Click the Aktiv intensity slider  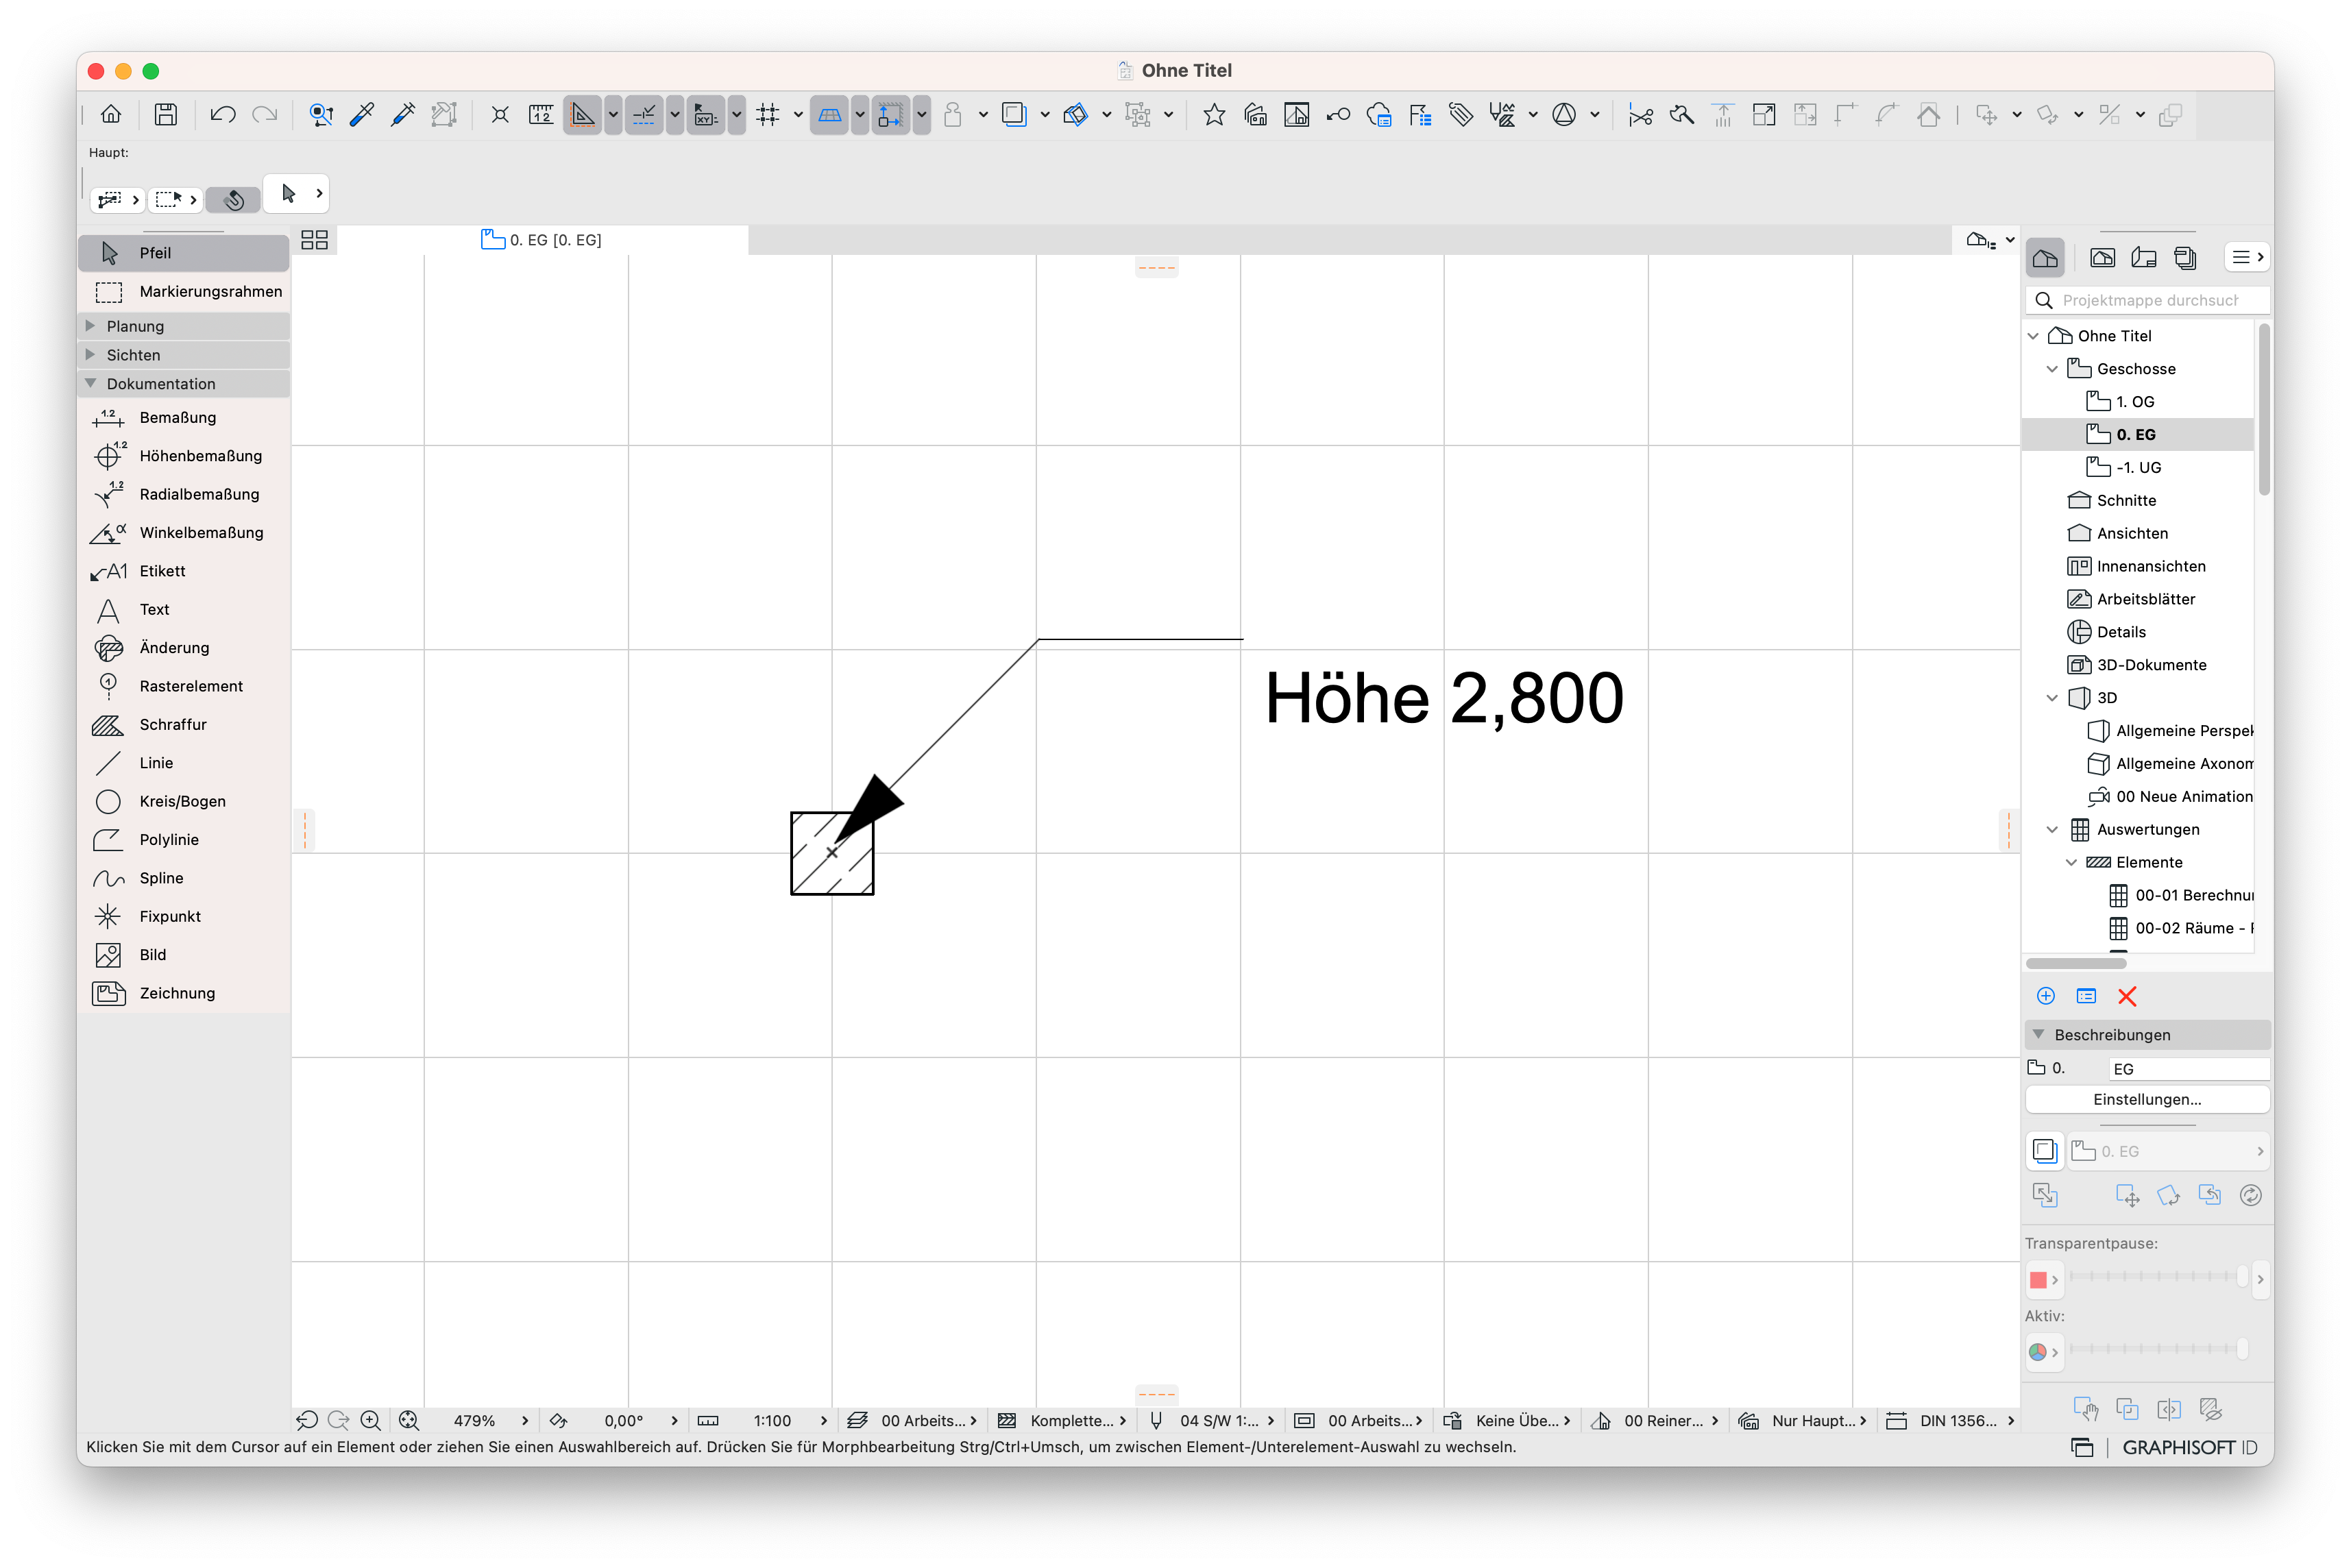click(x=2158, y=1349)
